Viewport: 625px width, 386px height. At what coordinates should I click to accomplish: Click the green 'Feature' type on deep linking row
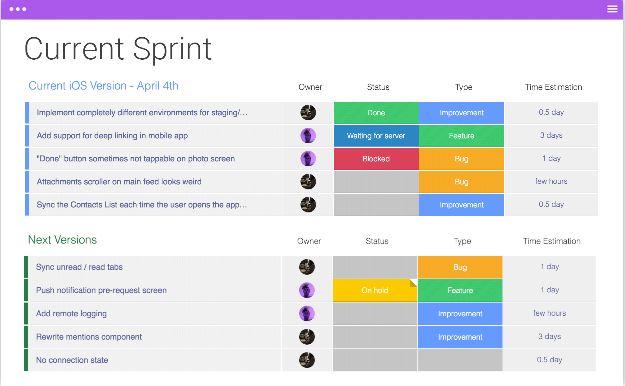461,136
